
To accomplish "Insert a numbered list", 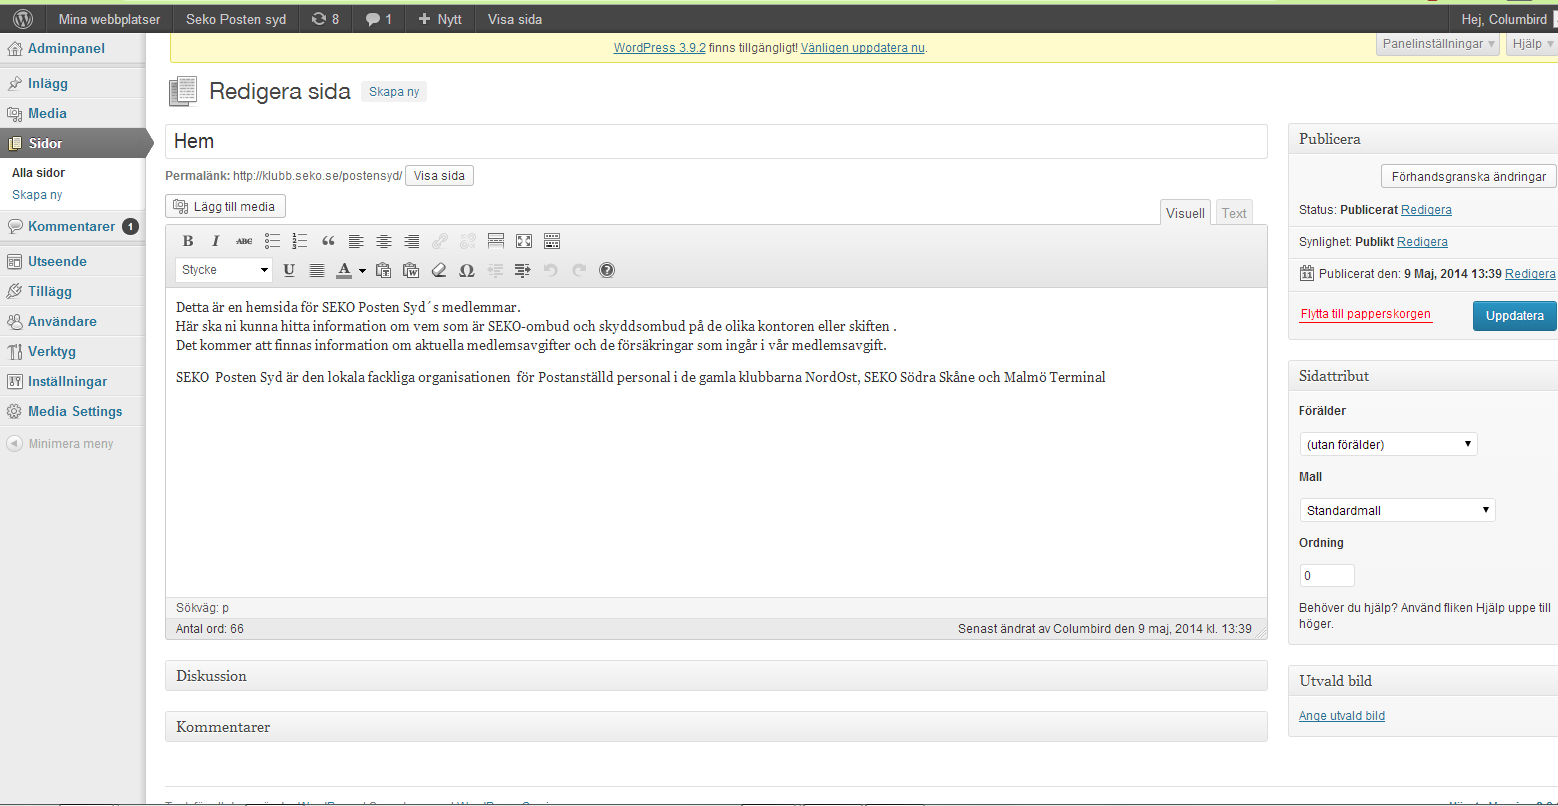I will (x=300, y=241).
